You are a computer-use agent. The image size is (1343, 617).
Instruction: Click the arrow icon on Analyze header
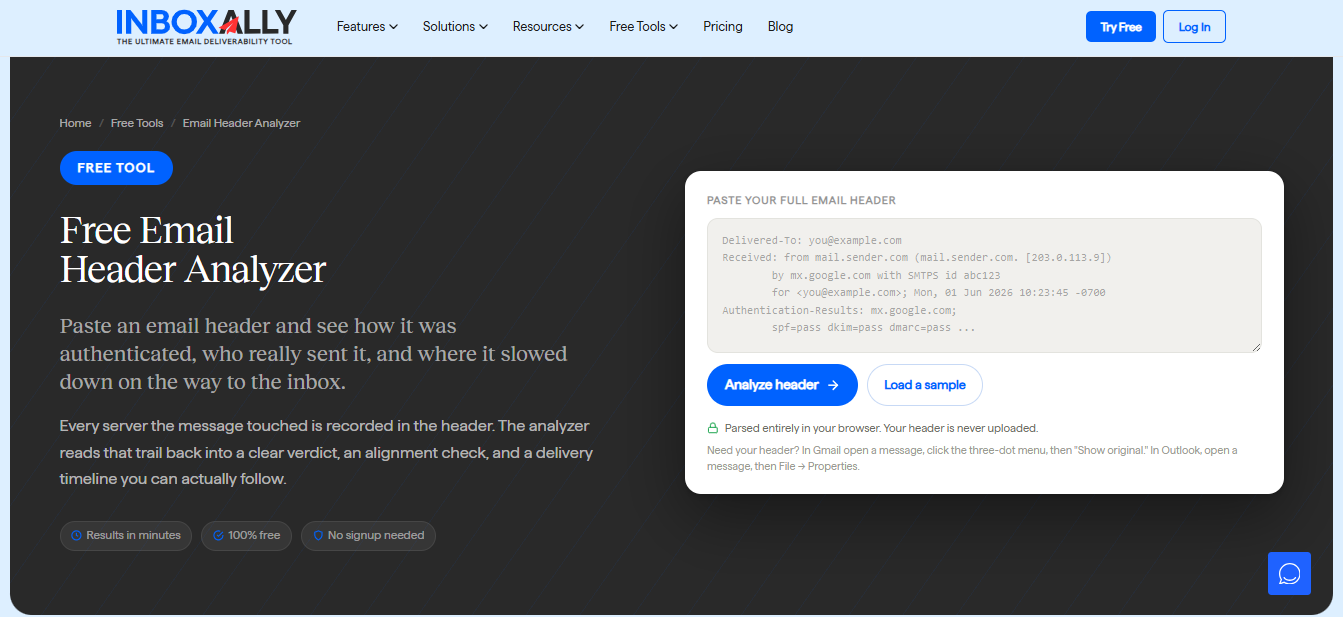pyautogui.click(x=833, y=385)
